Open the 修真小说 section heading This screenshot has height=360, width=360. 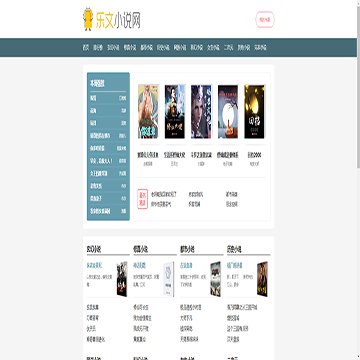tap(140, 249)
